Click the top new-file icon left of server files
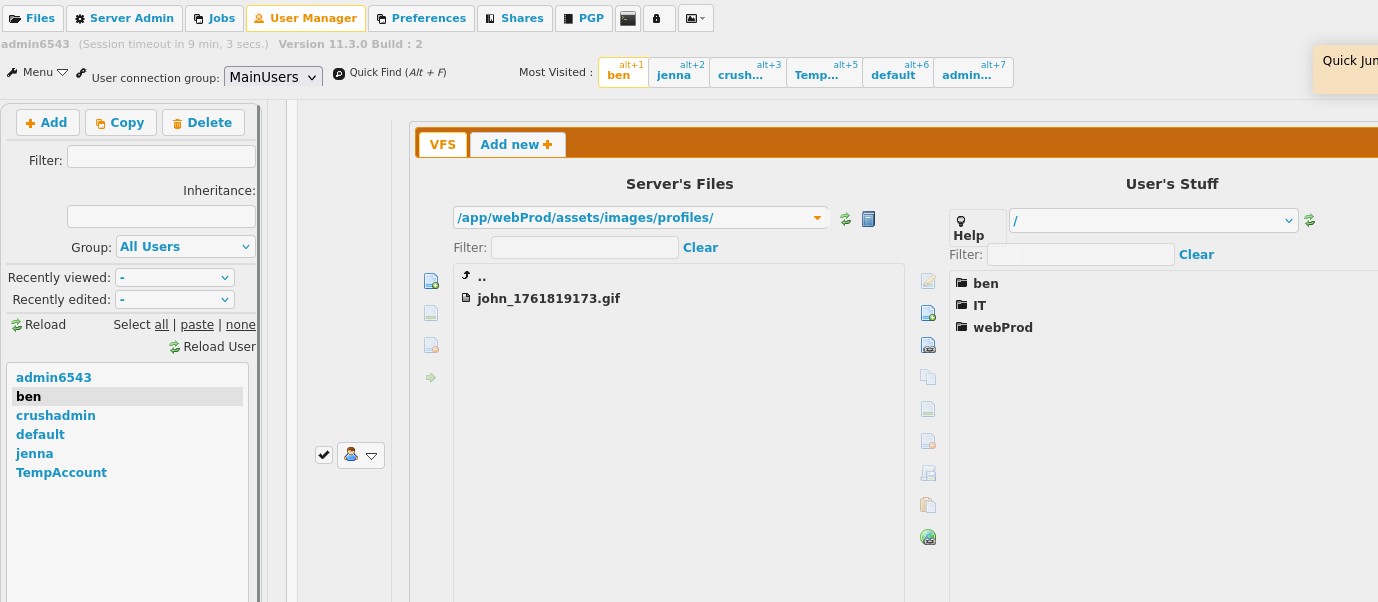The height and width of the screenshot is (602, 1378). click(x=431, y=281)
